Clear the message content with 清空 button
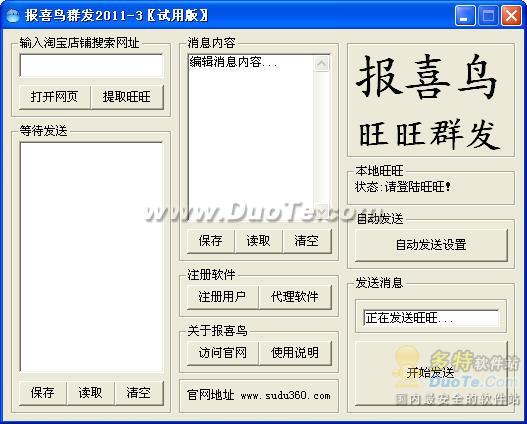Screen dimensions: 527x424 [x=306, y=241]
